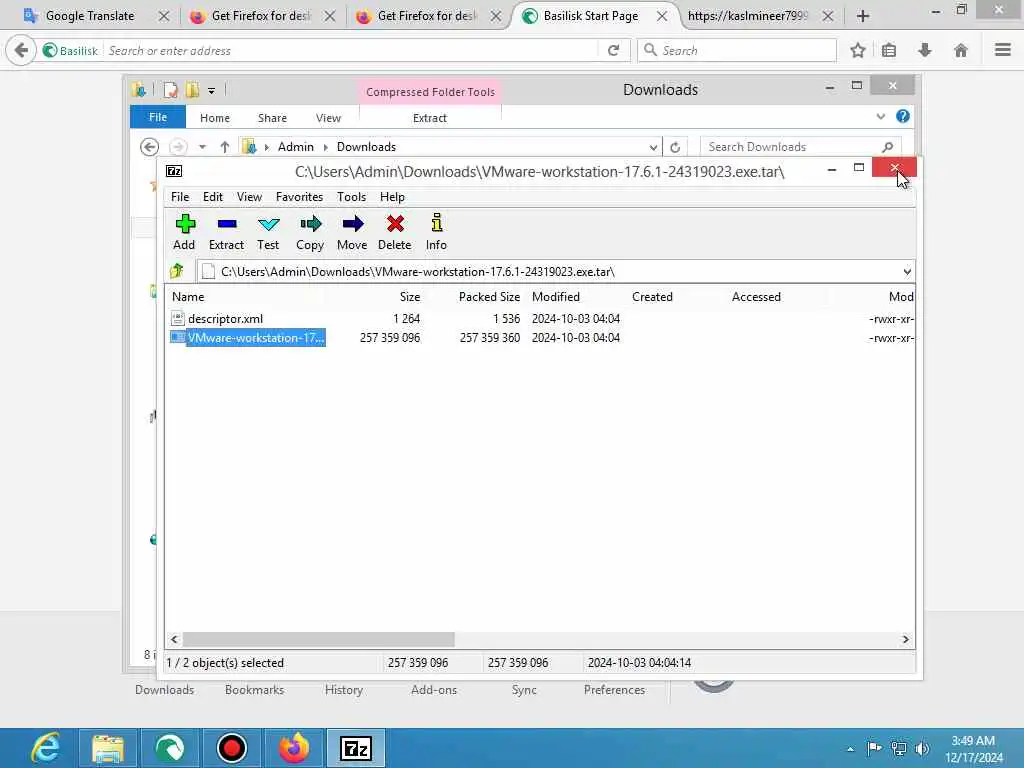Click the Preferences link on Basilisk start page
This screenshot has height=768, width=1024.
tap(614, 690)
